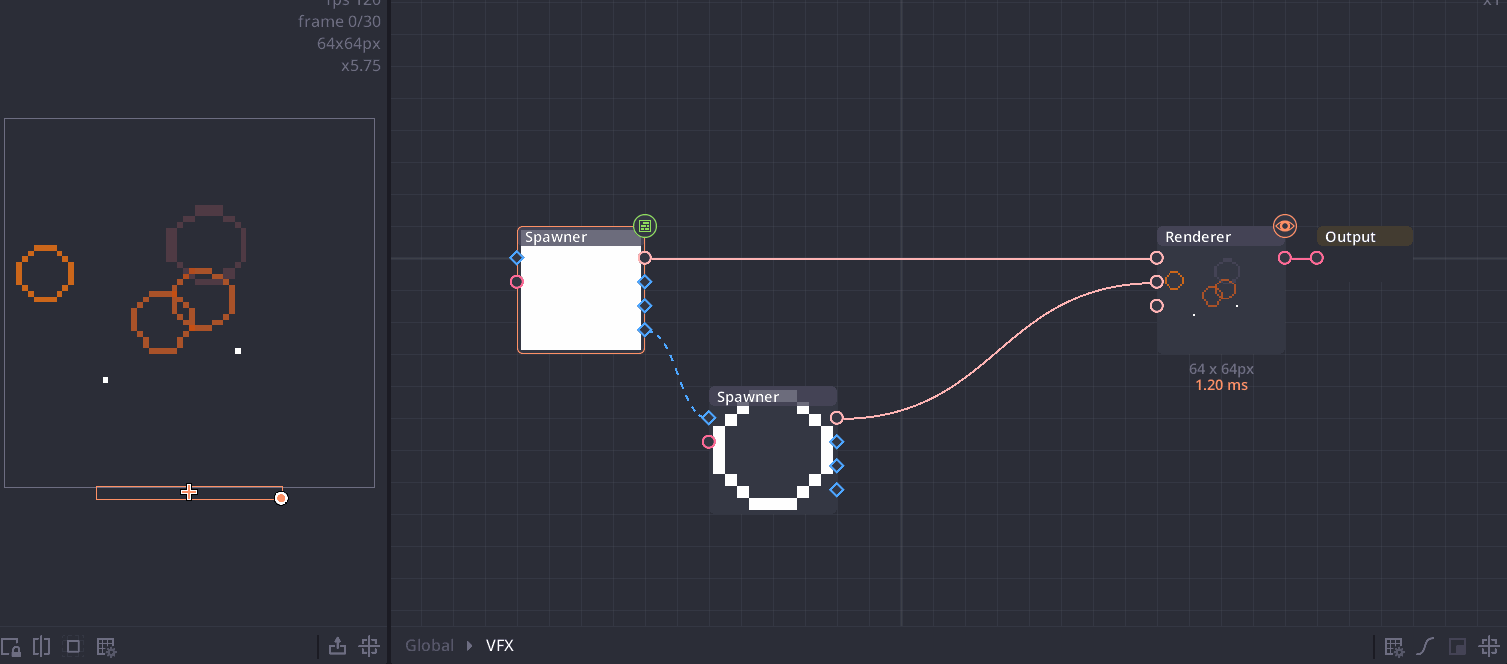The width and height of the screenshot is (1507, 664).
Task: Click the x5.75 zoom level text
Action: [x=360, y=66]
